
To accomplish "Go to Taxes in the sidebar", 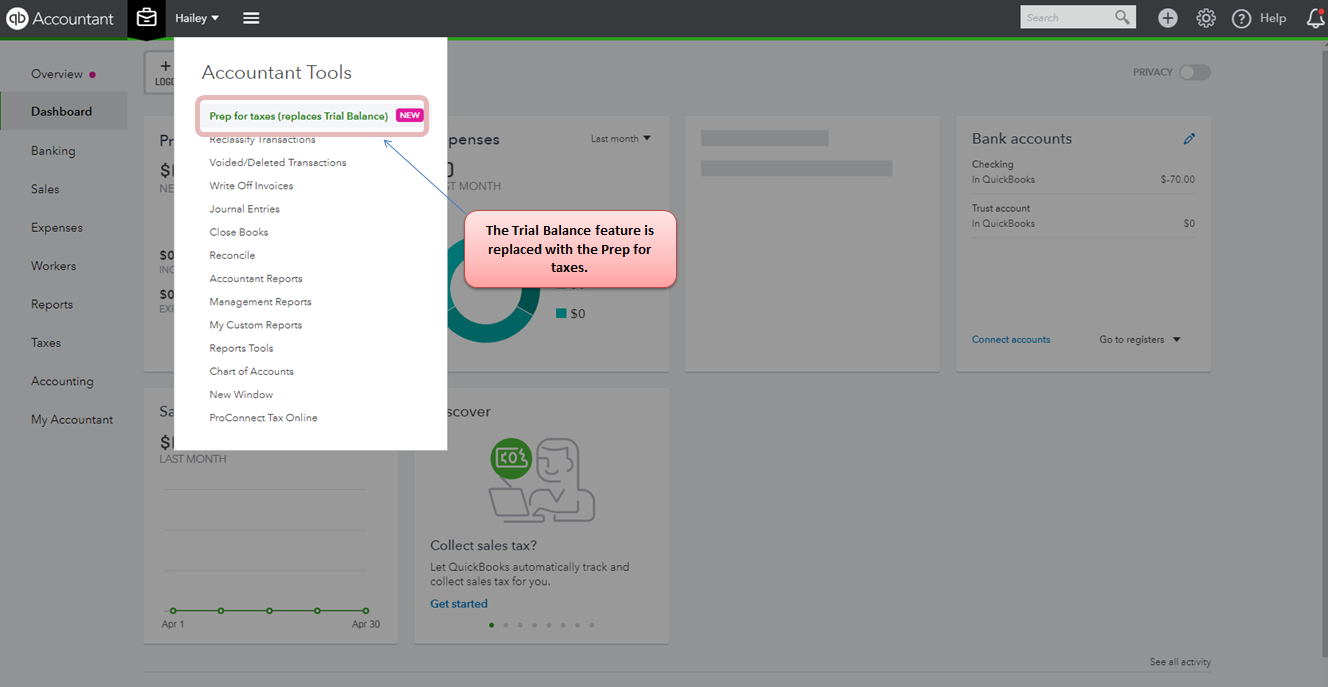I will pos(46,343).
